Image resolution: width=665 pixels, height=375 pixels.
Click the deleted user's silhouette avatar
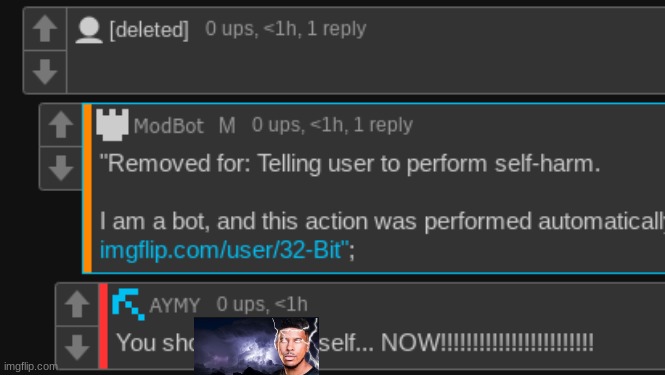(x=89, y=30)
